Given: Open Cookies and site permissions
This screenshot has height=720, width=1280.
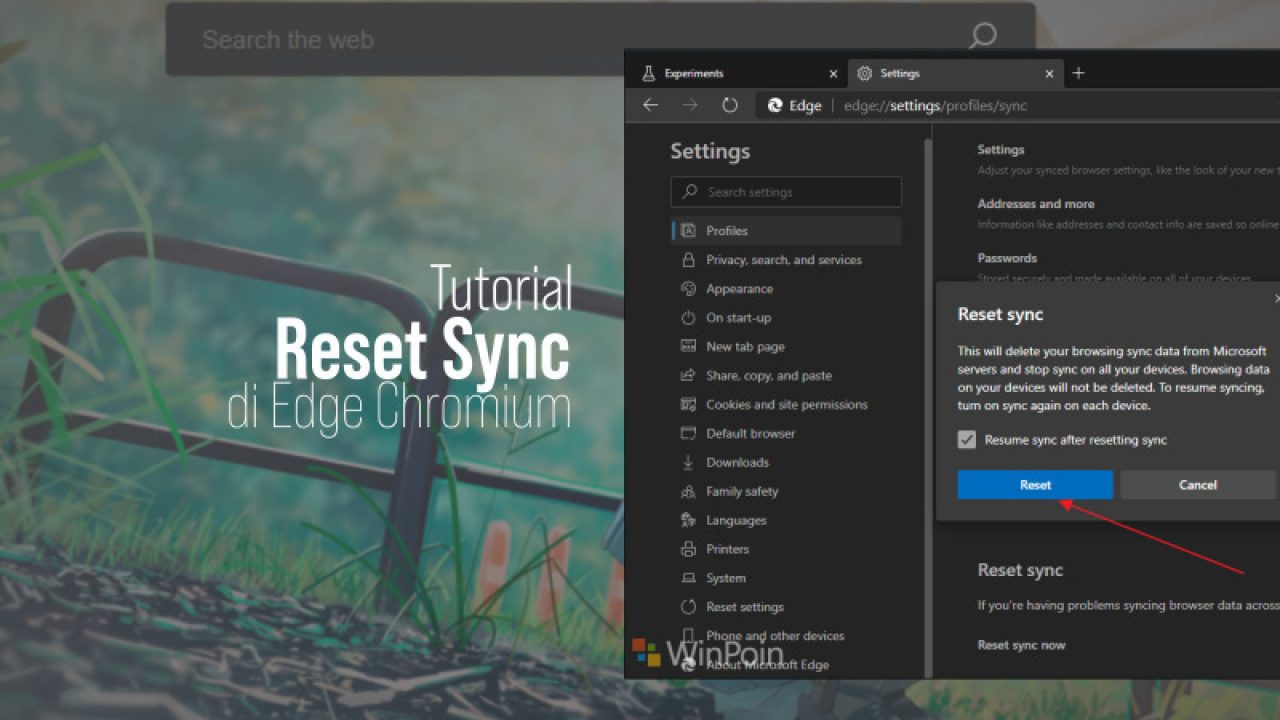Looking at the screenshot, I should tap(787, 405).
